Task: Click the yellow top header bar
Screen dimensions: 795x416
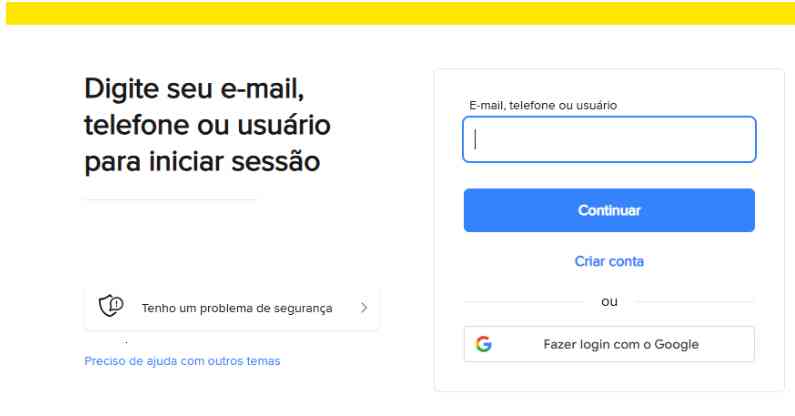Action: (x=397, y=12)
